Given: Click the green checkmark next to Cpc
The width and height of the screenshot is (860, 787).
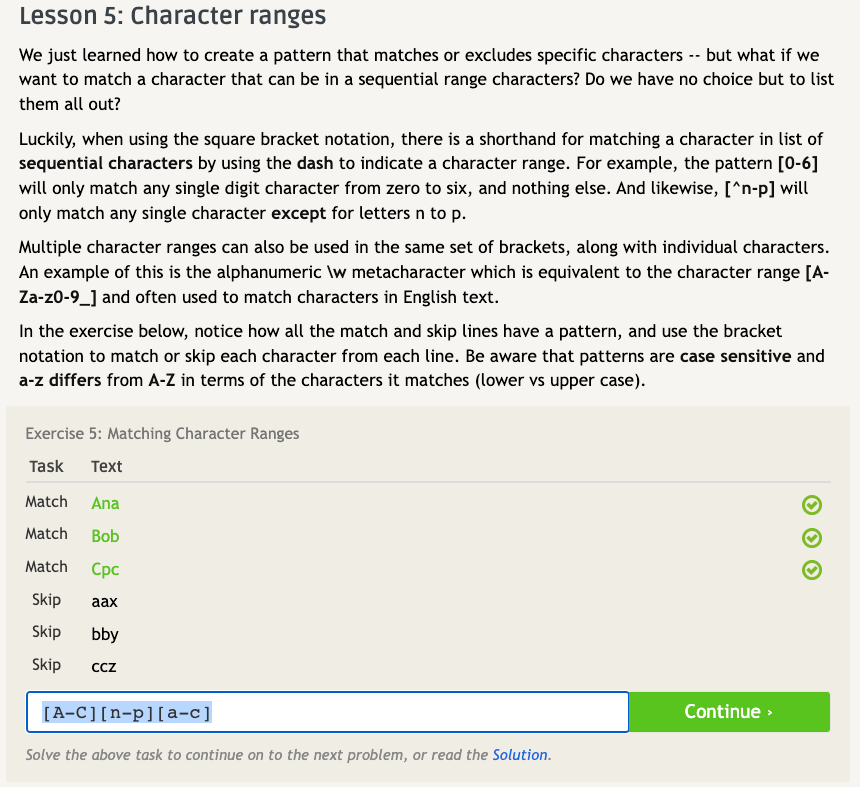Looking at the screenshot, I should click(812, 570).
